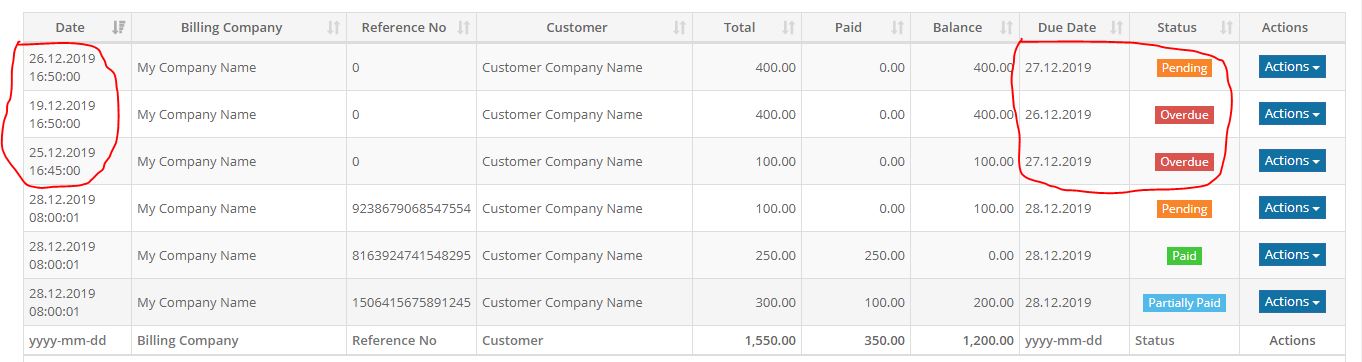Sort the Customer column using arrows
This screenshot has width=1362, height=362.
click(x=680, y=28)
